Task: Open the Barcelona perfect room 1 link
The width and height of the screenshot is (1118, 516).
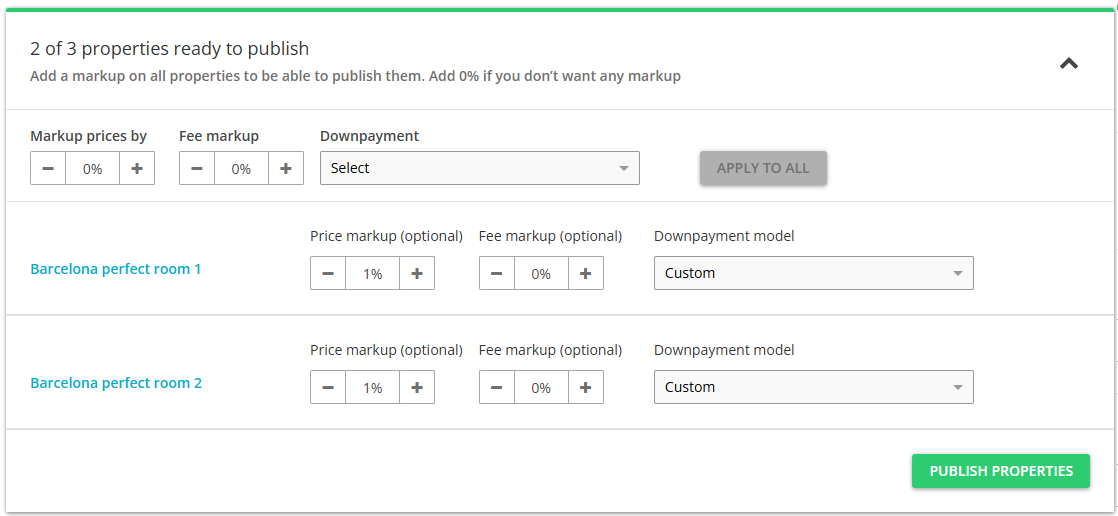Action: coord(116,269)
